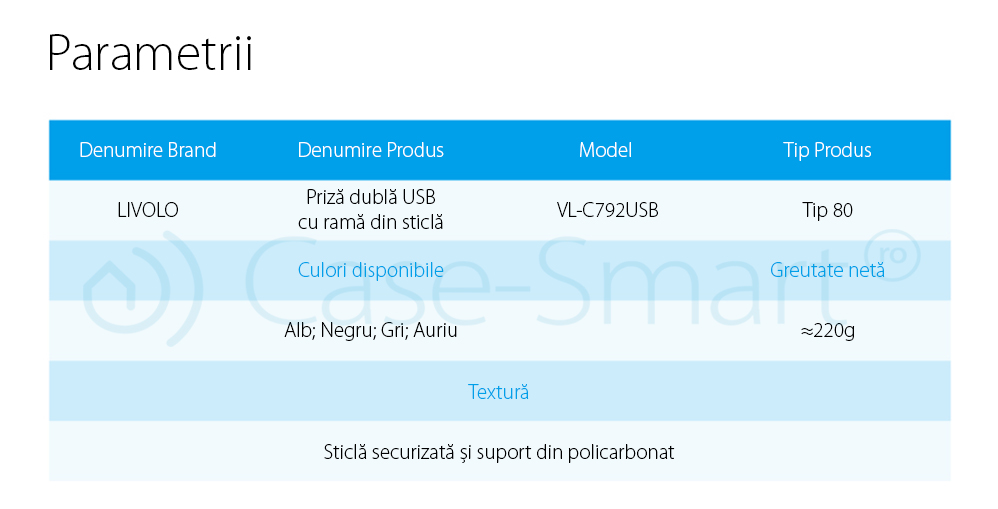Click the Textură section label

tap(498, 391)
